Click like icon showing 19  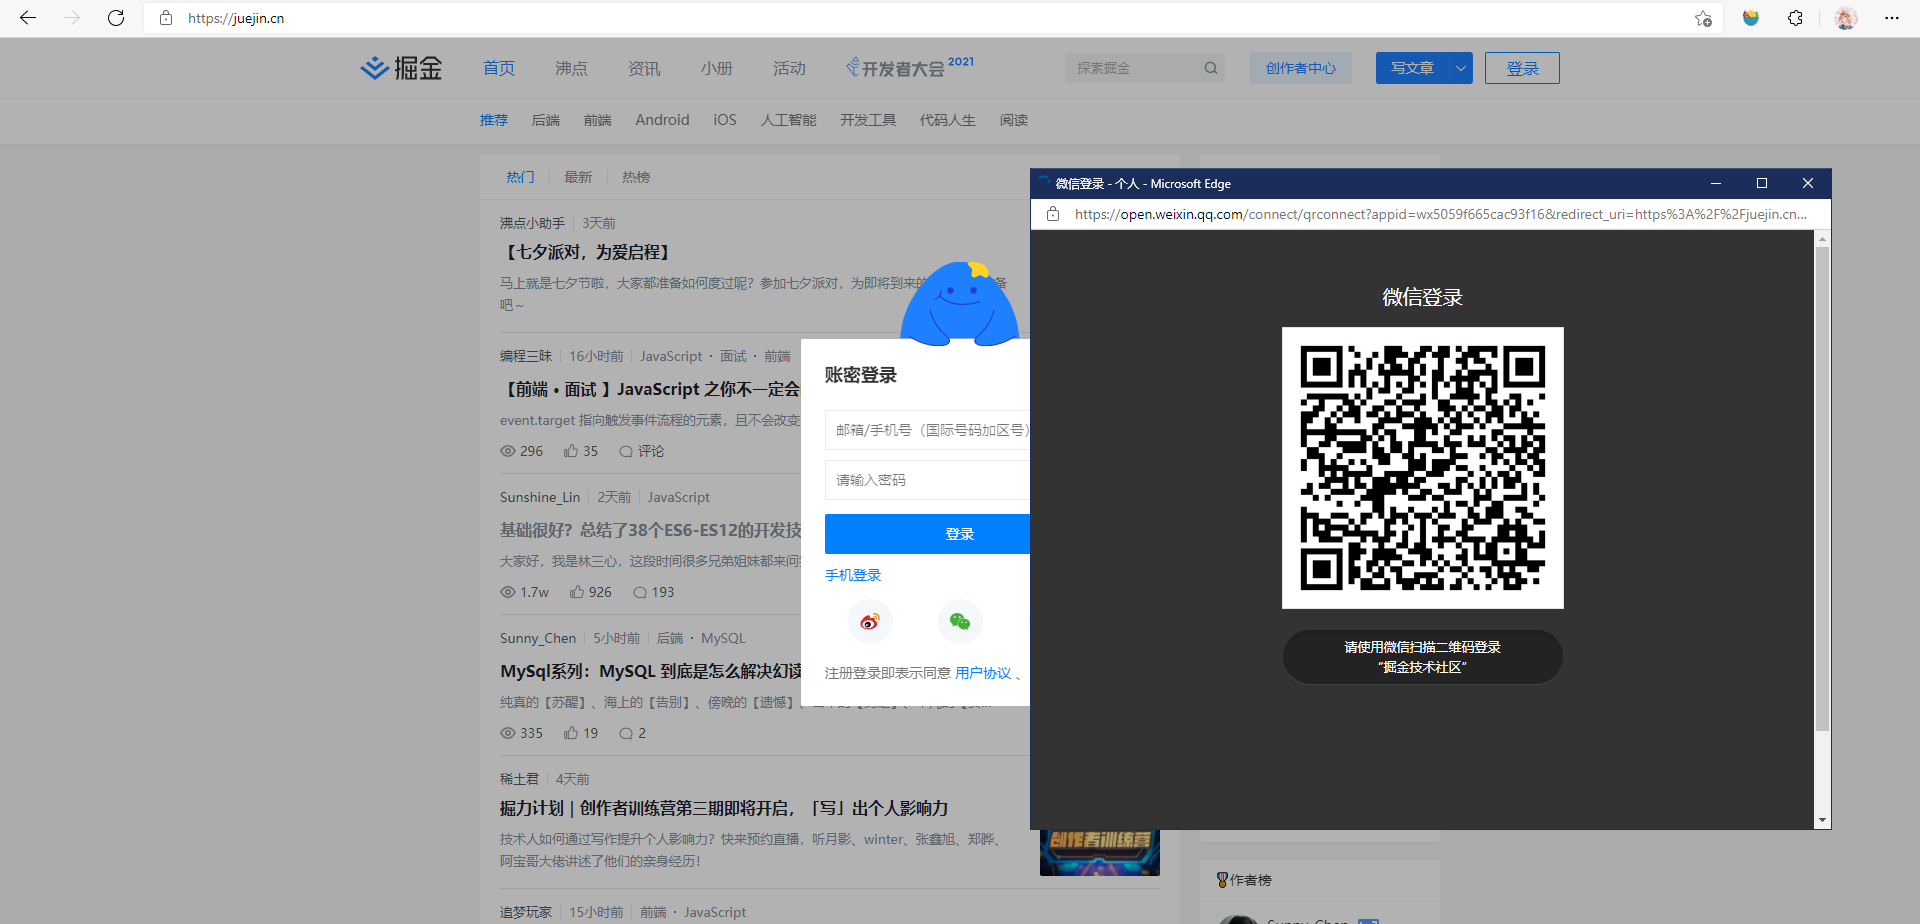tap(571, 733)
